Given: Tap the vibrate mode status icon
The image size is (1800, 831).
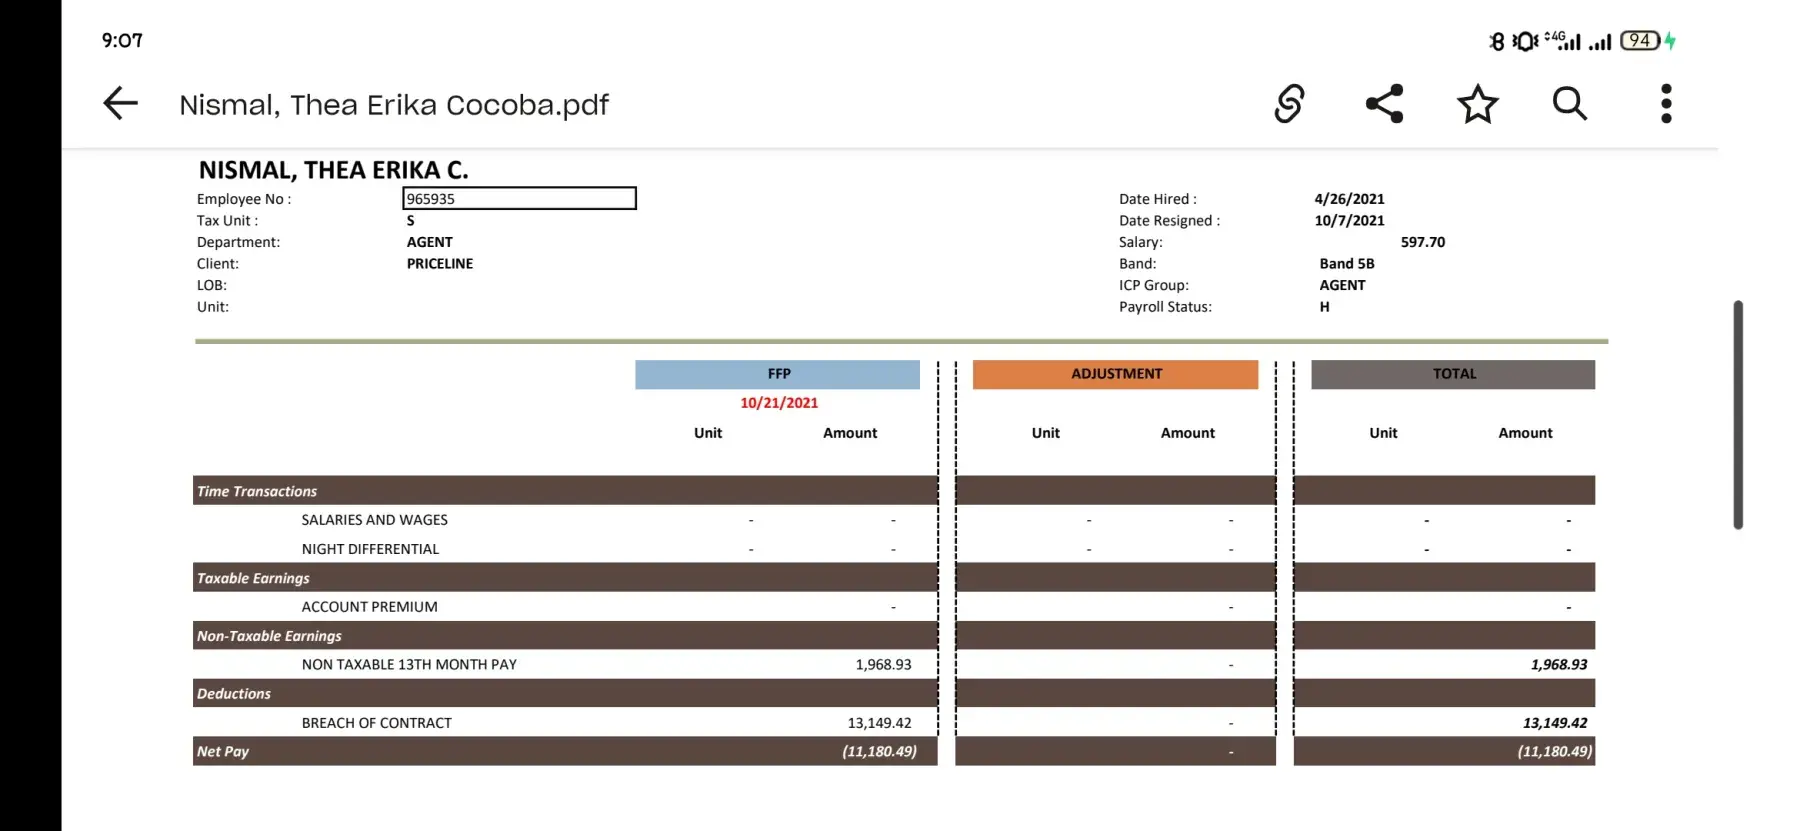Looking at the screenshot, I should coord(1525,41).
